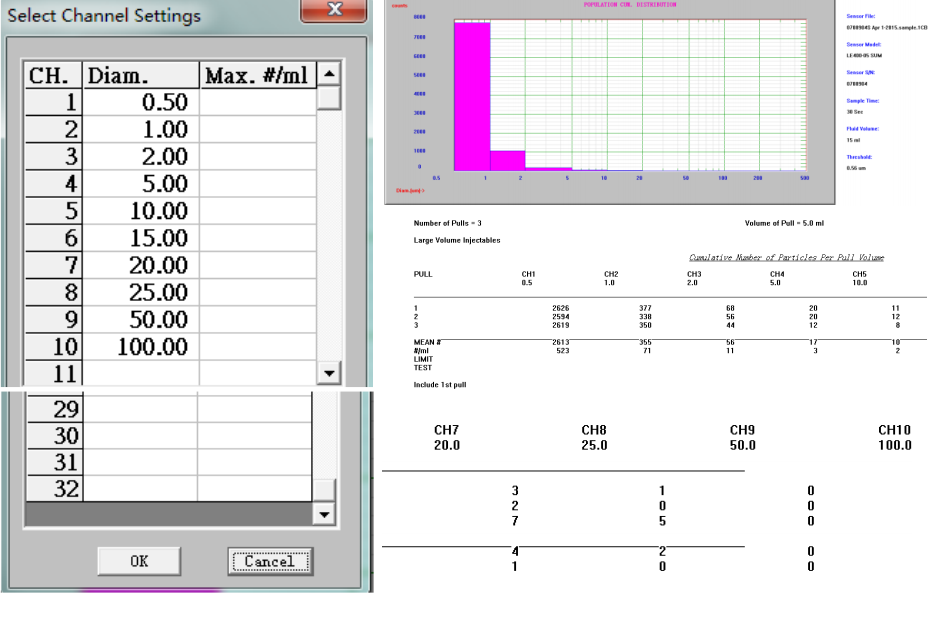This screenshot has height=626, width=933.
Task: Select row header for channel 8
Action: 54,292
